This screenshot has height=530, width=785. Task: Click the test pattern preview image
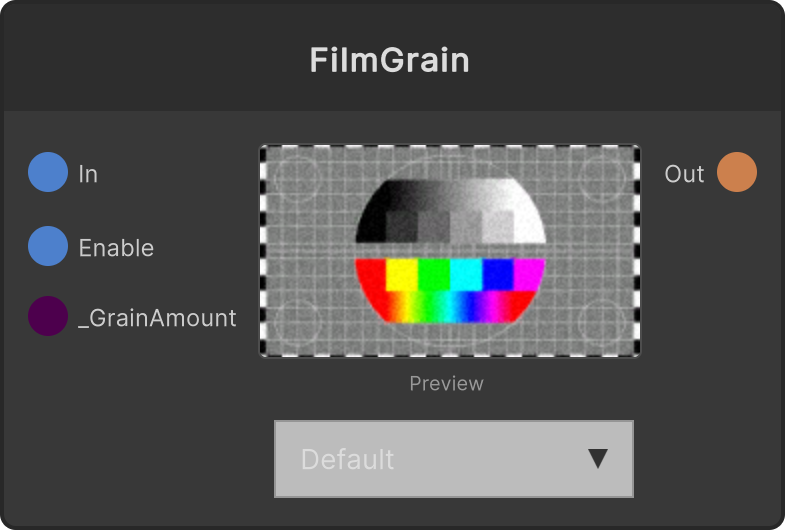[450, 251]
